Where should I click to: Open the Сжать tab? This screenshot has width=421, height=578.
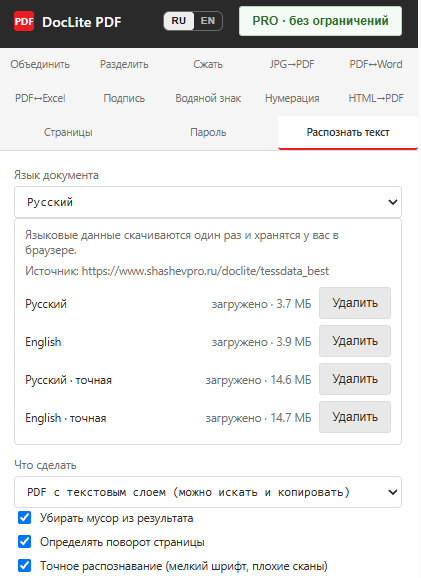(208, 64)
